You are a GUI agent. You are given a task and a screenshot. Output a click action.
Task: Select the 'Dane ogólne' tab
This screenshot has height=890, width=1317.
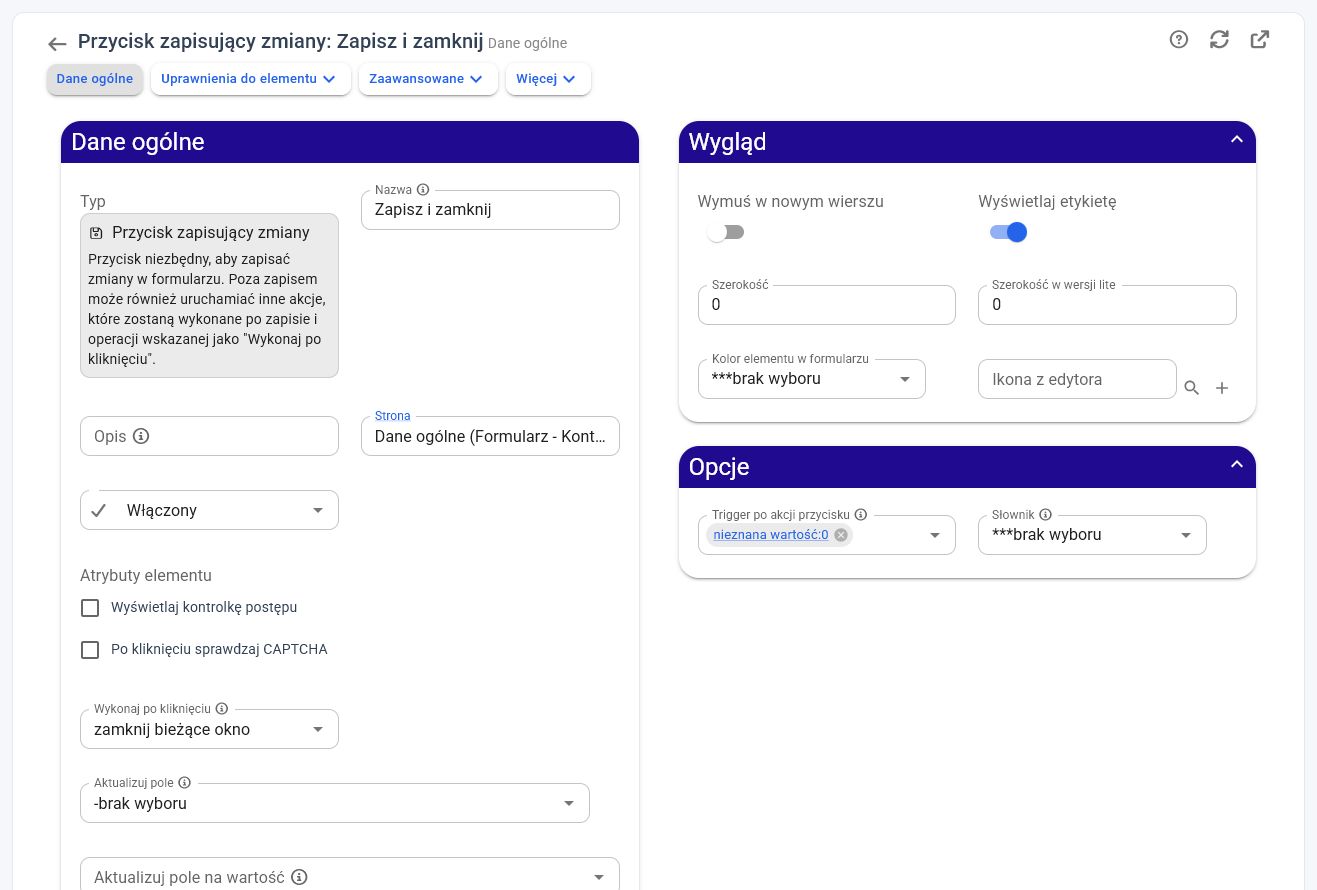[95, 79]
